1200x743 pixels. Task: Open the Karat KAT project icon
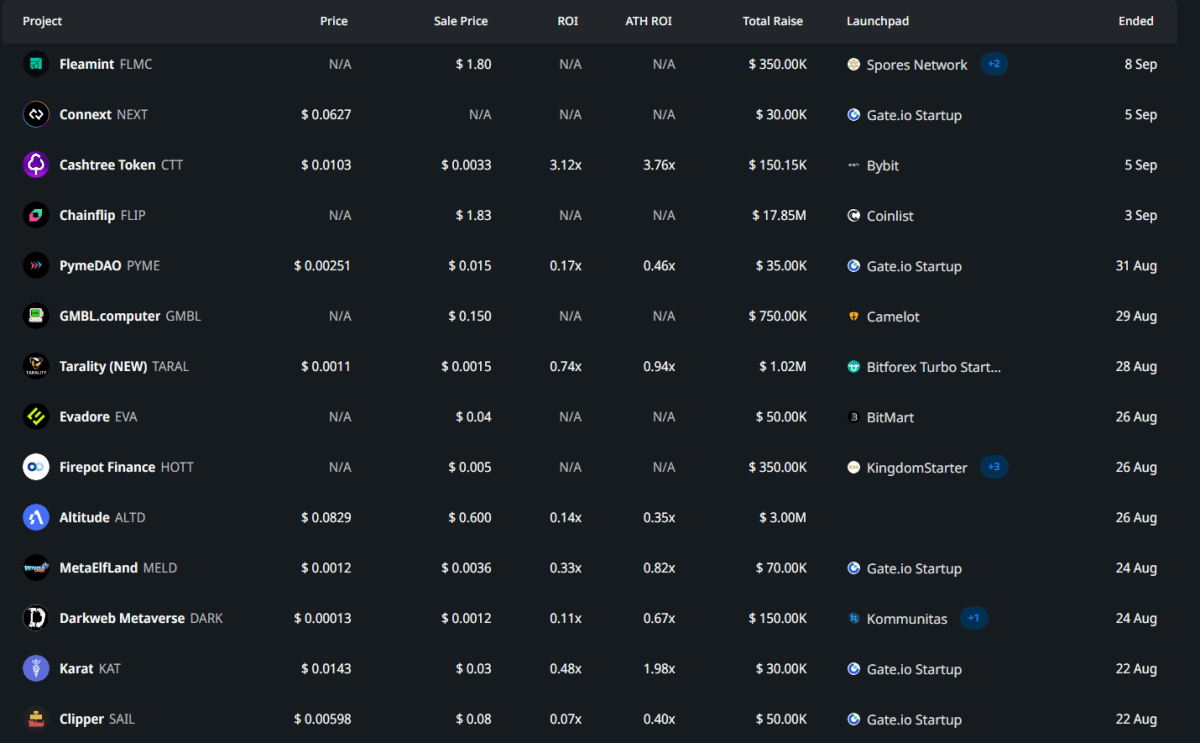[x=36, y=668]
